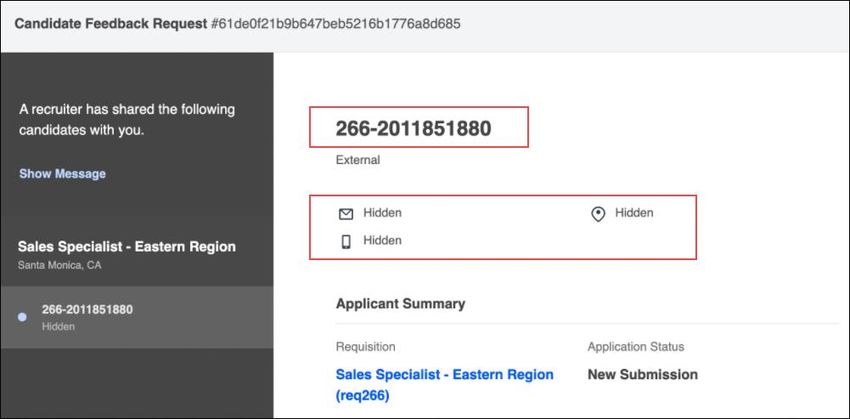
Task: Click the Hidden text next to the envelope
Action: point(382,213)
